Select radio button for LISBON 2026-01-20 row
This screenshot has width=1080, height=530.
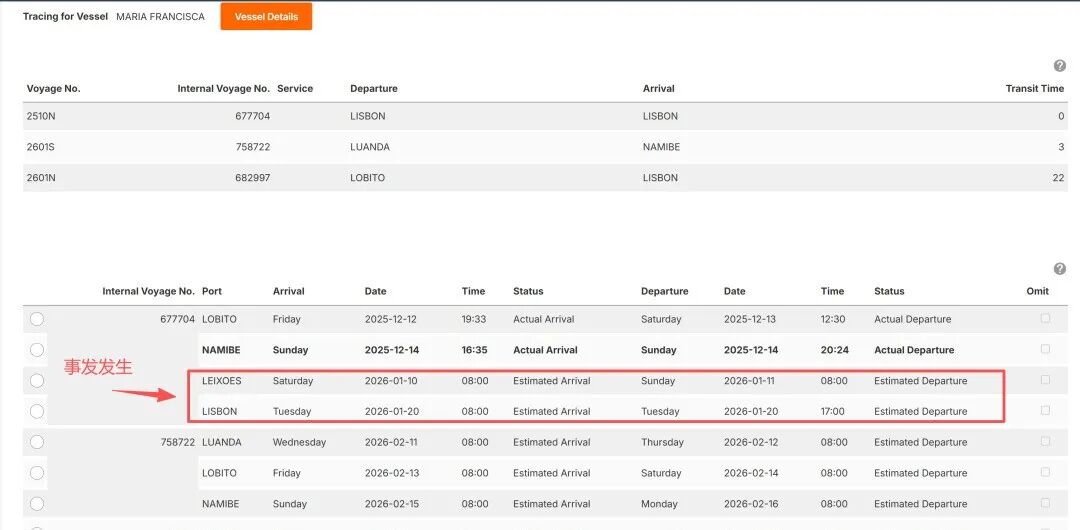coord(37,411)
